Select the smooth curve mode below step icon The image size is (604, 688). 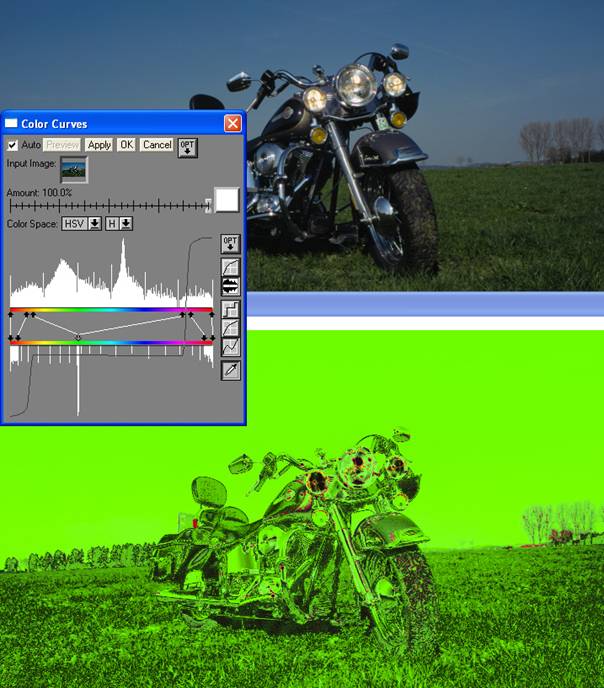tap(230, 328)
